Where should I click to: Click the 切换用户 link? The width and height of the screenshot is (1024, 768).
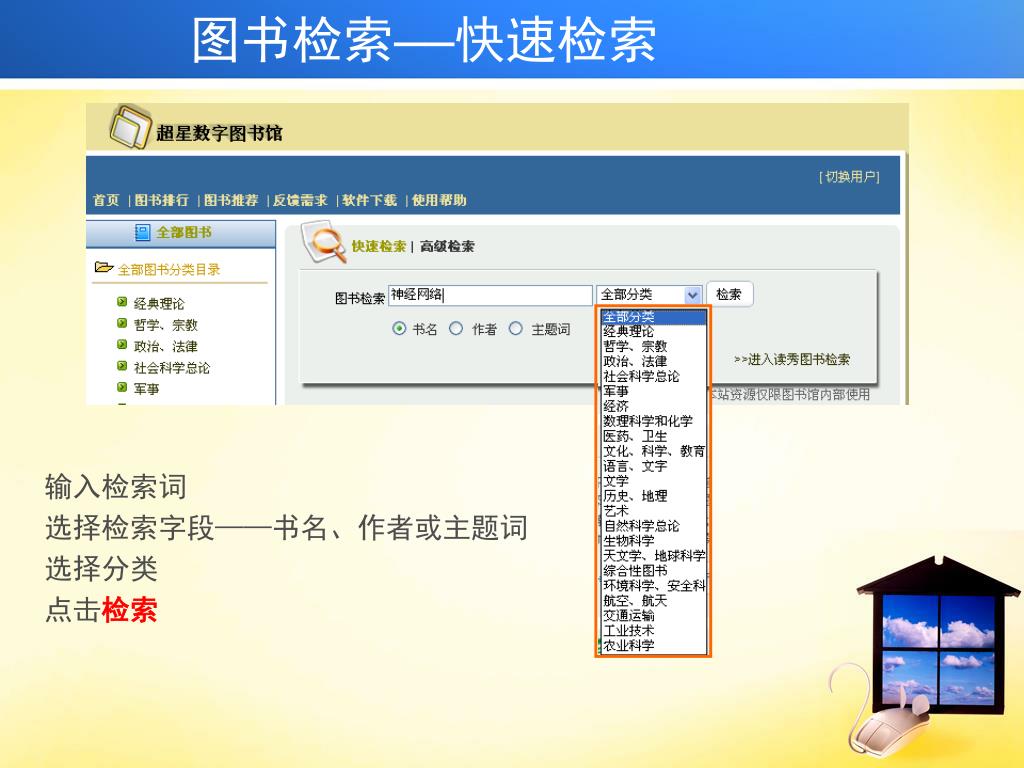pos(850,177)
